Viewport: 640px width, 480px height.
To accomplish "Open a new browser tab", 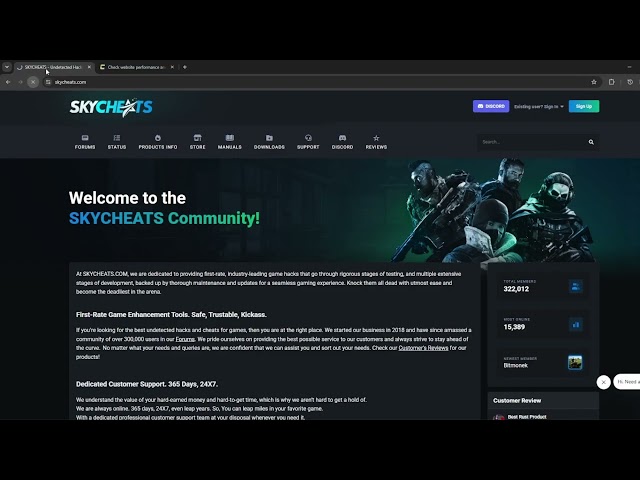I will coord(185,67).
